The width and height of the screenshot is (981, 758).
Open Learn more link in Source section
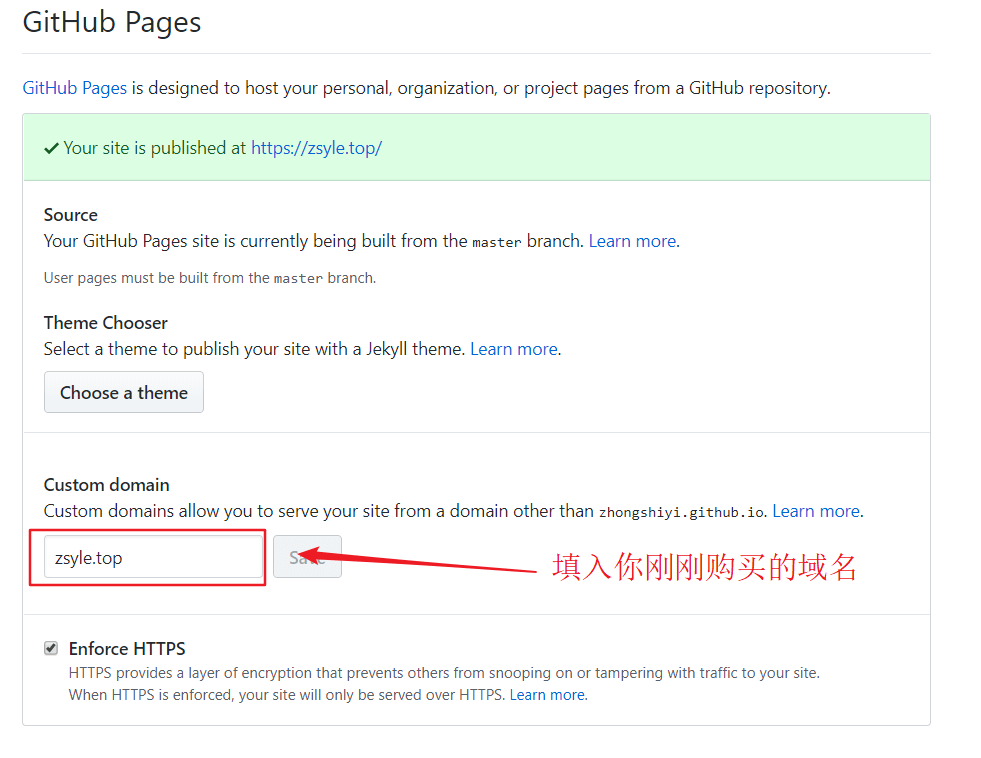[x=632, y=241]
